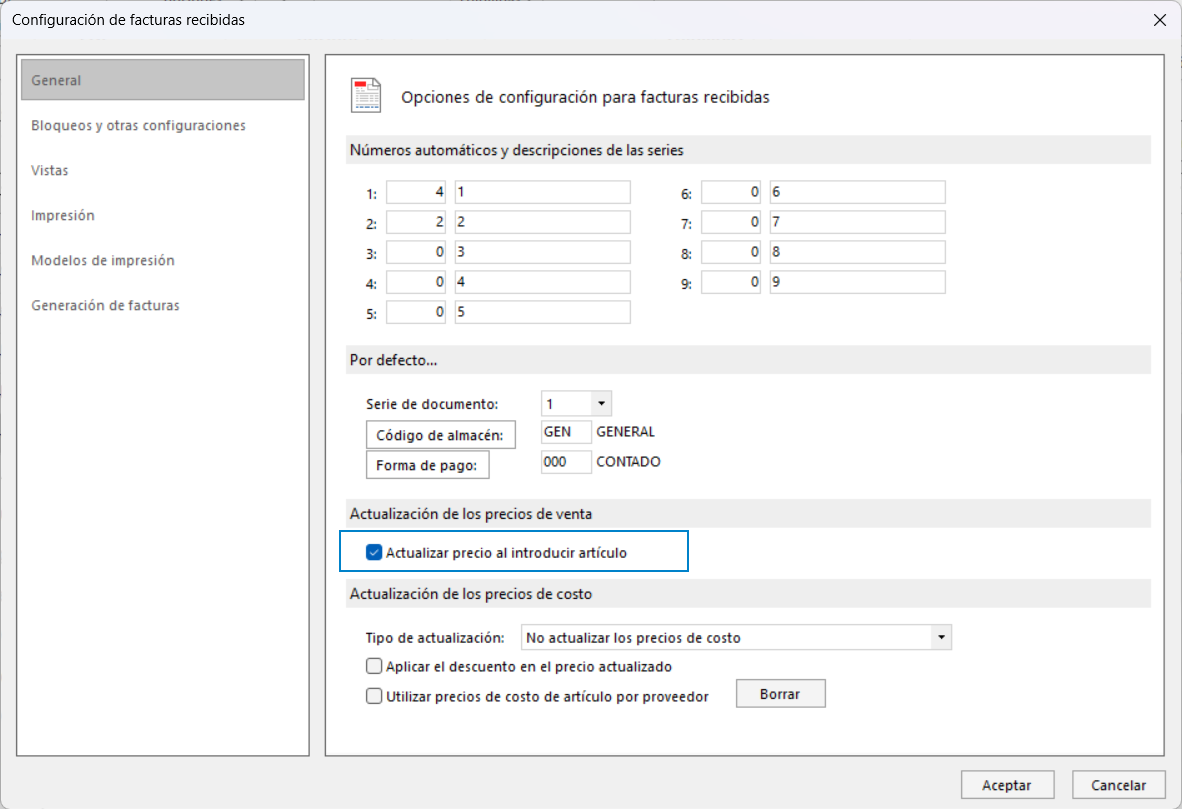Open Modelos de impresión section
Viewport: 1183px width, 809px height.
point(103,260)
